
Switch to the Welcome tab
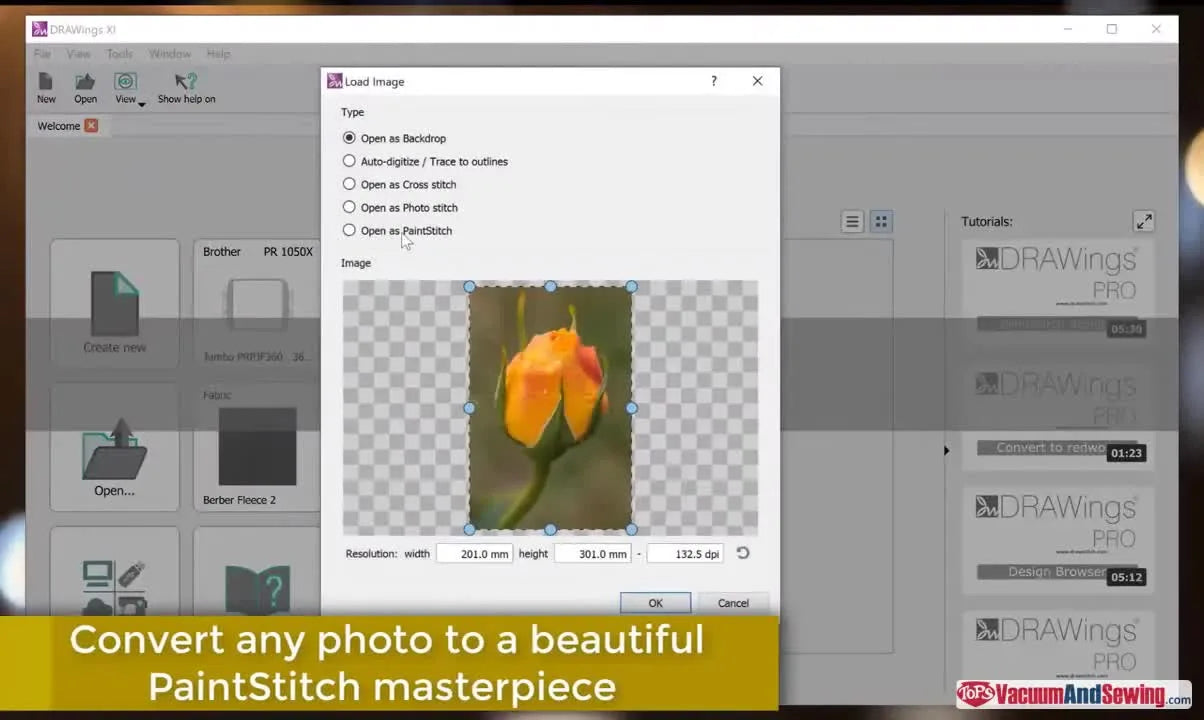pyautogui.click(x=58, y=126)
